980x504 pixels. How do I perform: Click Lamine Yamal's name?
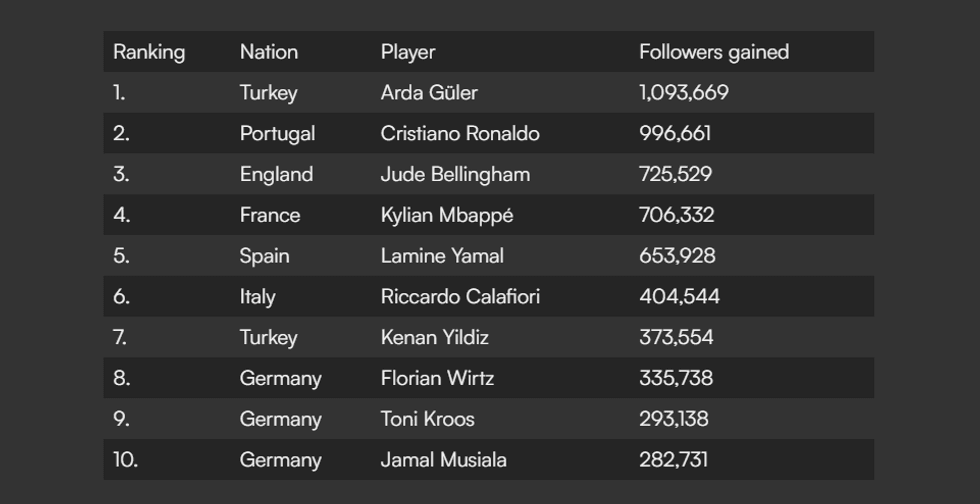pos(442,256)
